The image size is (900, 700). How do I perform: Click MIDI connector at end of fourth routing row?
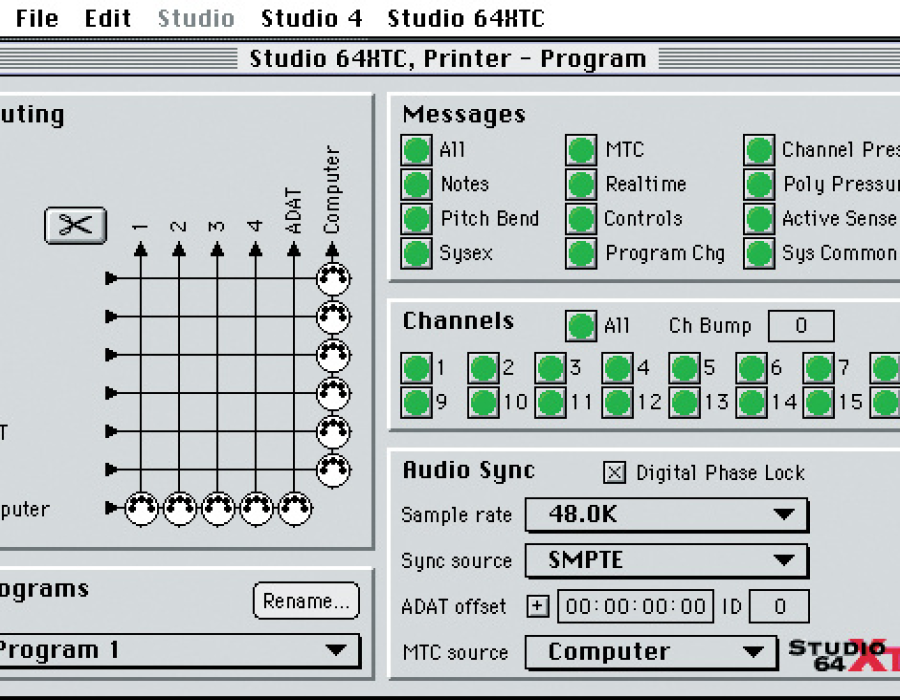(333, 394)
